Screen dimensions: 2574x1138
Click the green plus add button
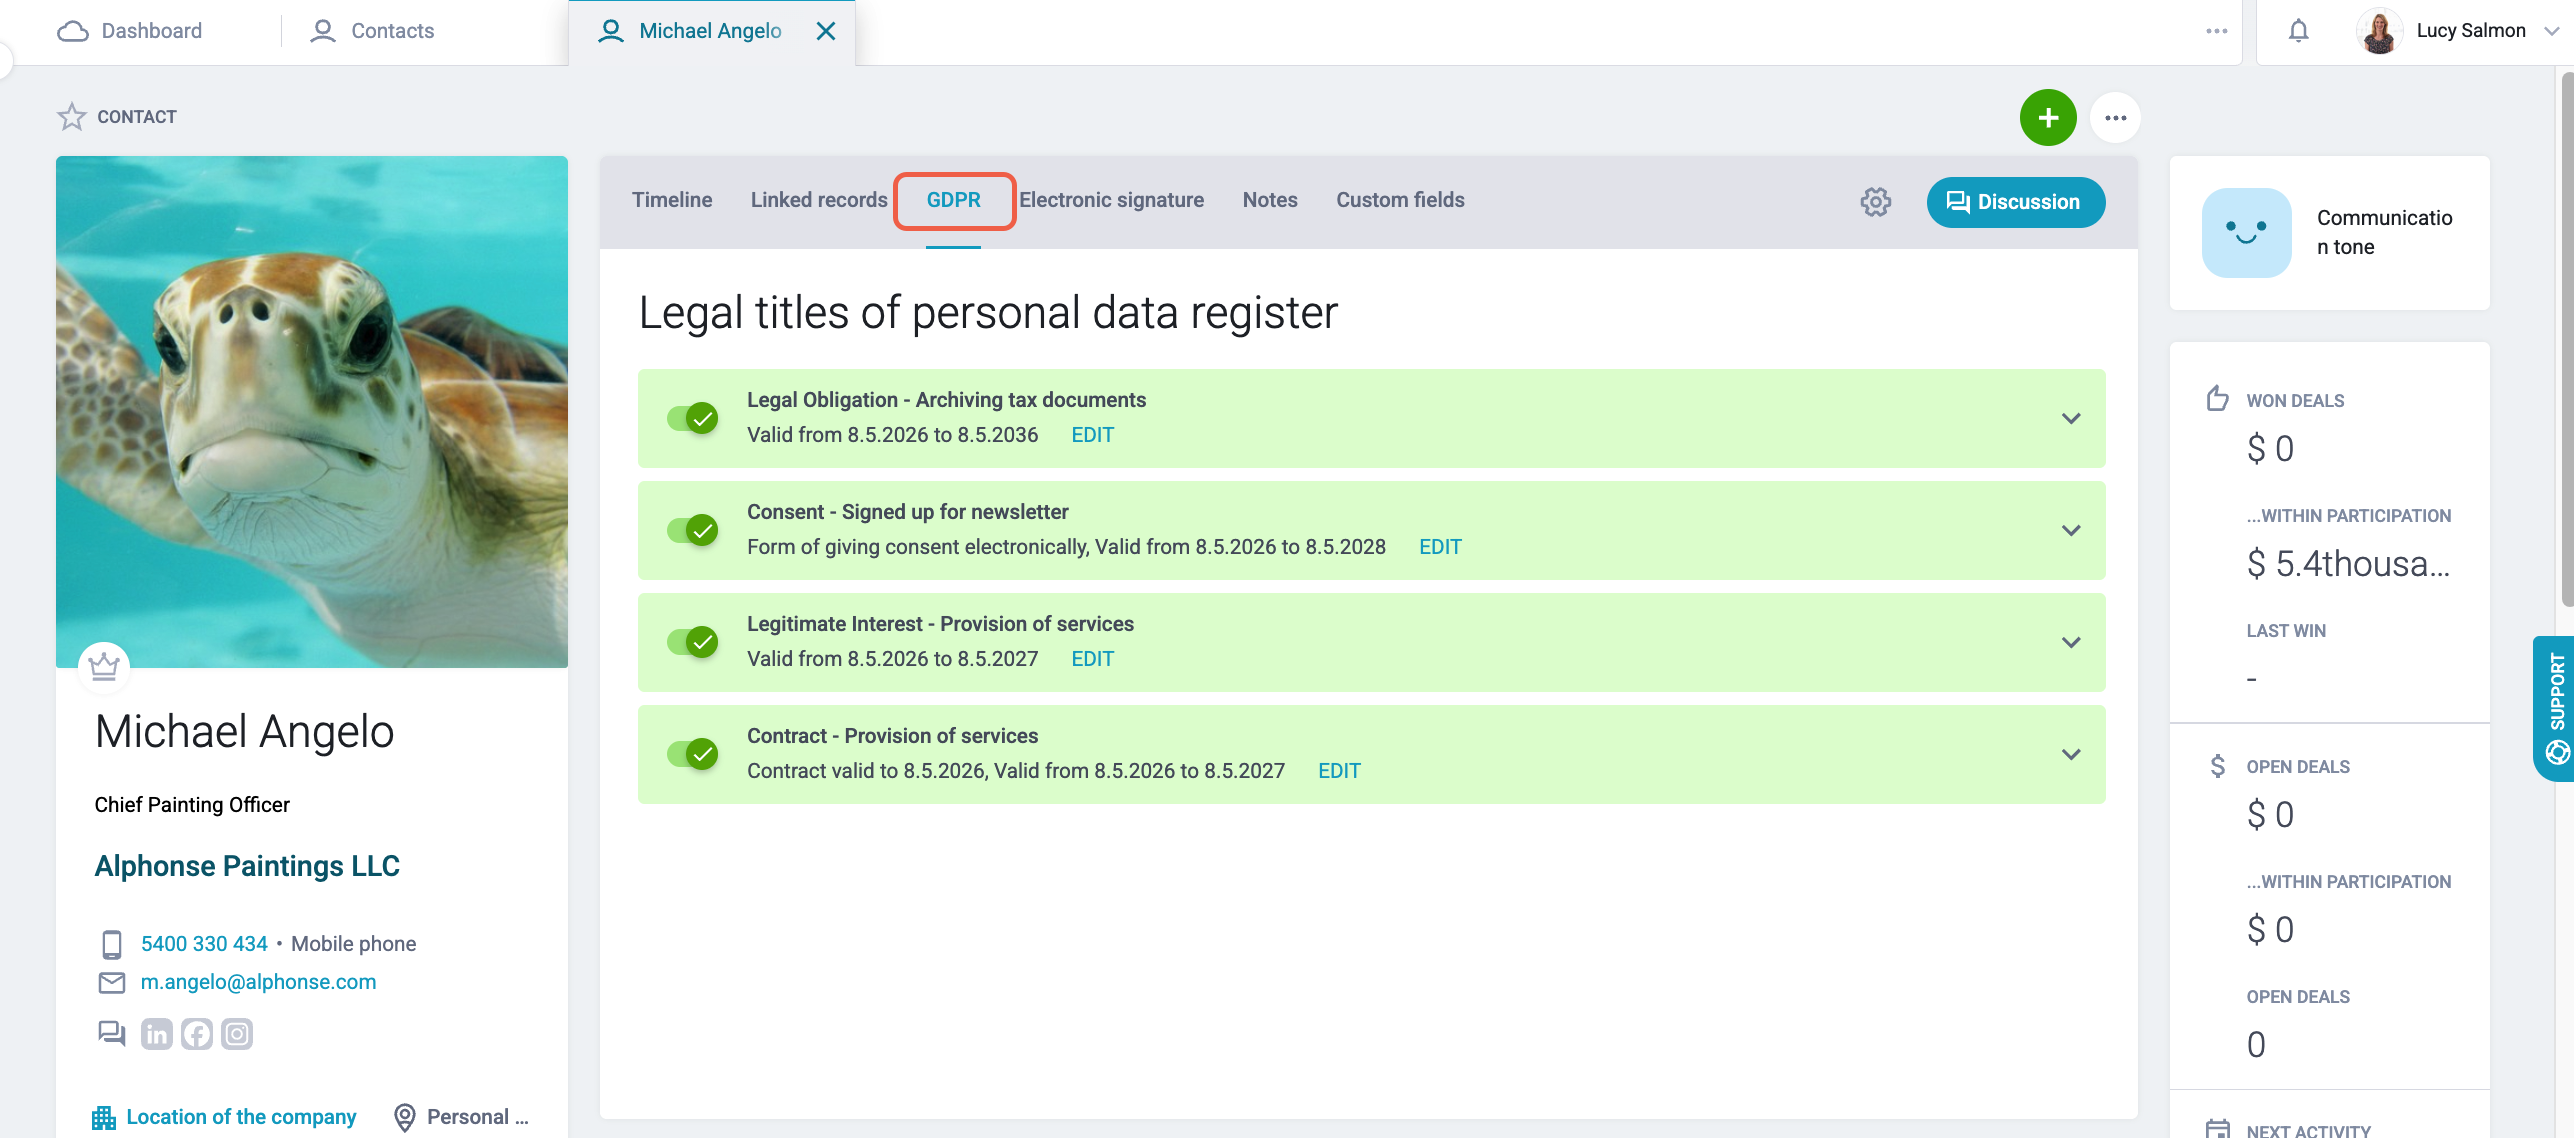point(2048,118)
